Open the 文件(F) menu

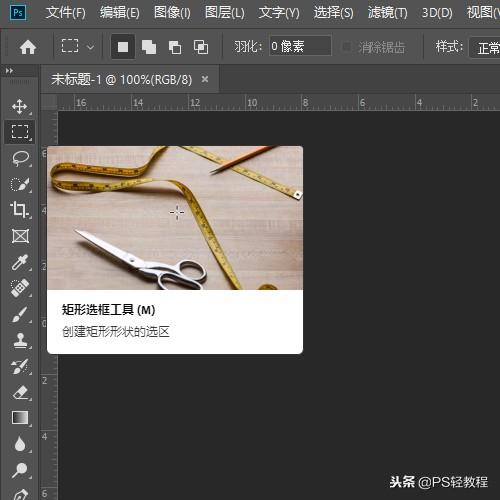pyautogui.click(x=66, y=13)
